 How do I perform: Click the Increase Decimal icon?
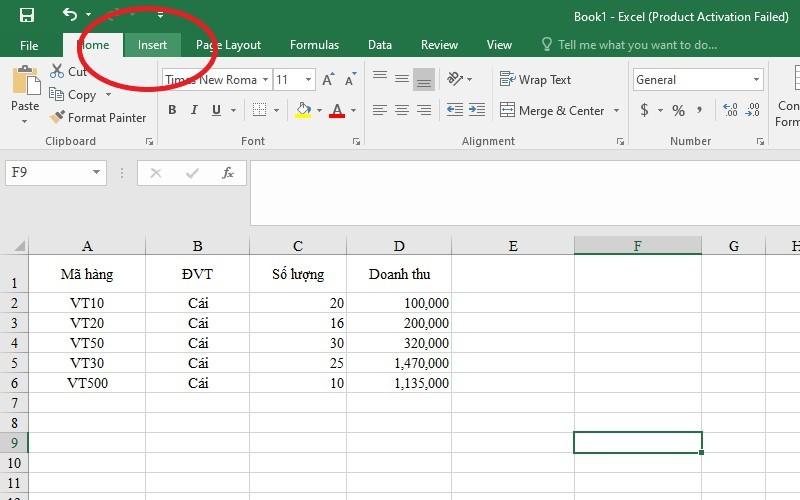tap(730, 110)
